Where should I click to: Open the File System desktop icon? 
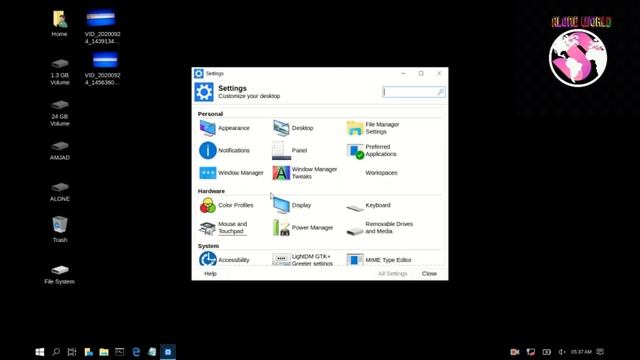pos(60,275)
